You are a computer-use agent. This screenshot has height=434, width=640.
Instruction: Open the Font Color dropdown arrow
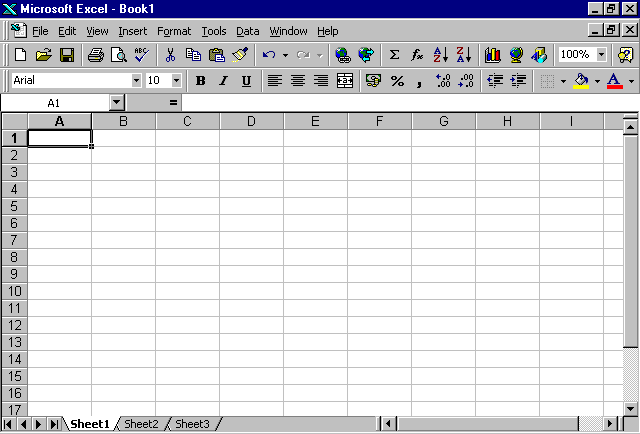click(x=631, y=81)
